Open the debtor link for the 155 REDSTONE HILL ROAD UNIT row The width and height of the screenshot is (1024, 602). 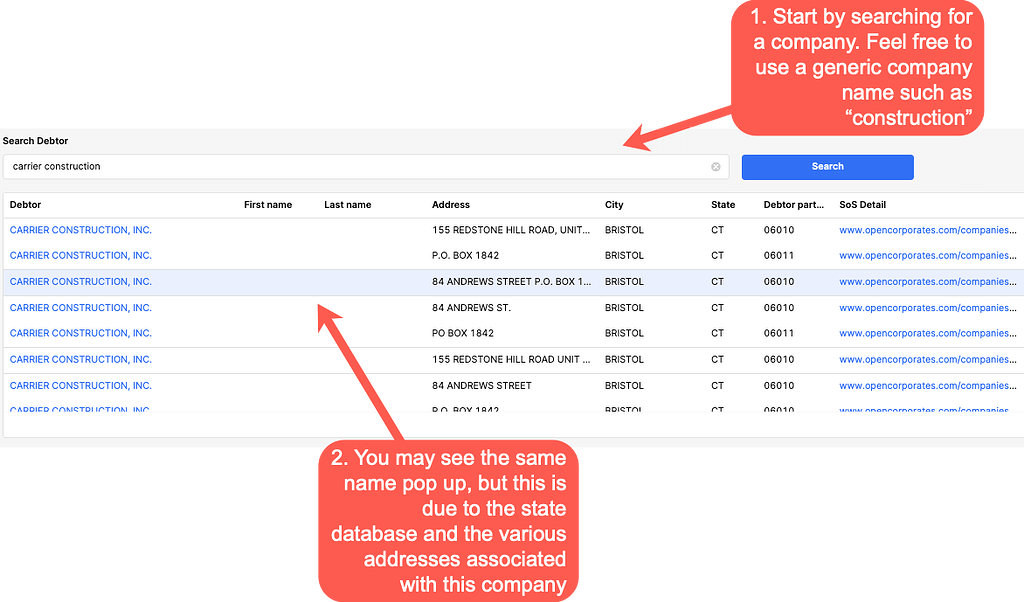tap(80, 359)
